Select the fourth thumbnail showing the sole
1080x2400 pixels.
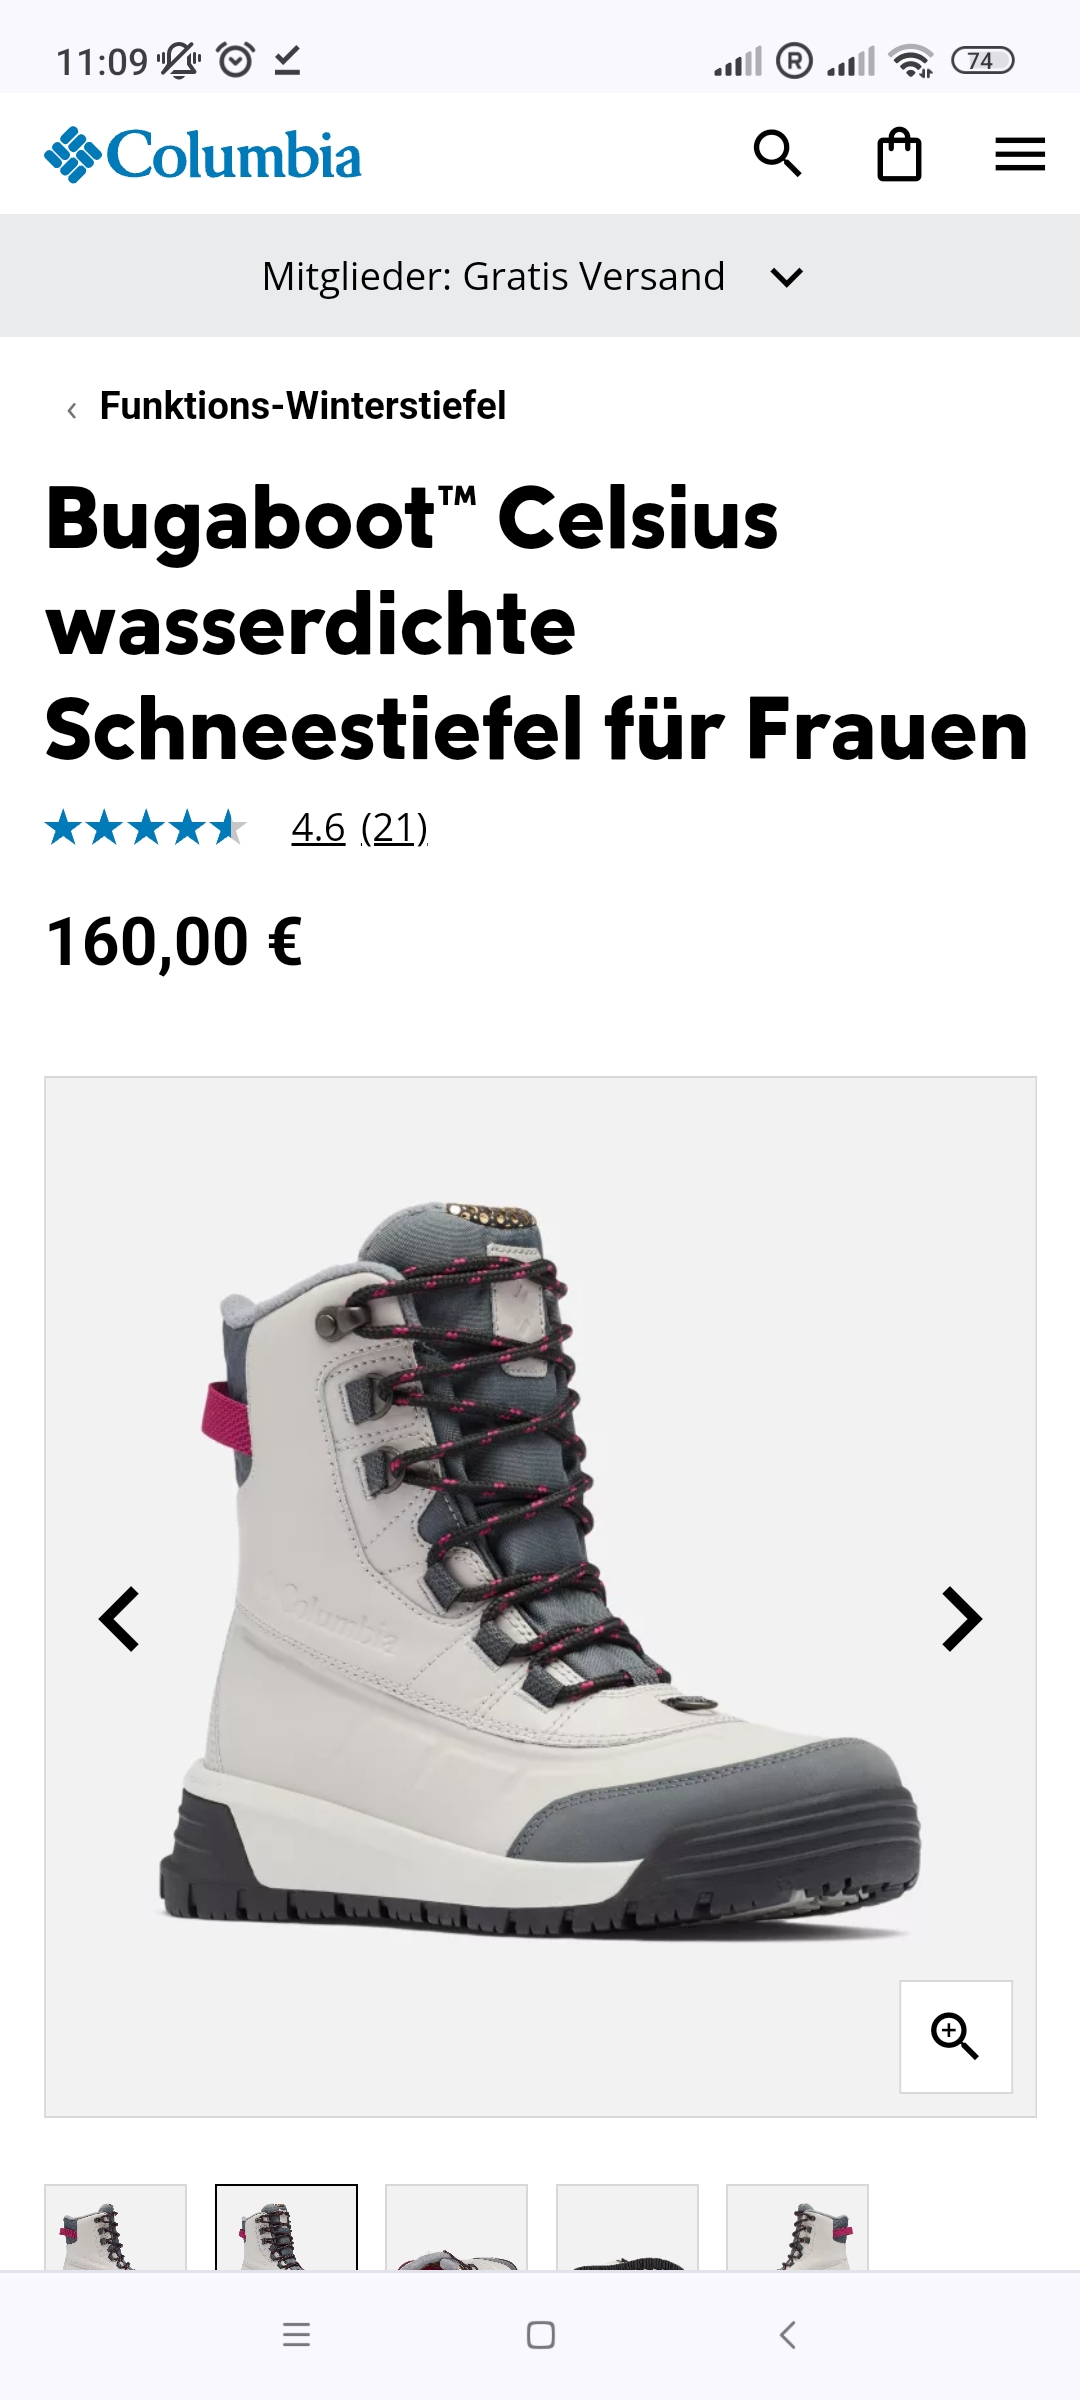click(x=627, y=2227)
